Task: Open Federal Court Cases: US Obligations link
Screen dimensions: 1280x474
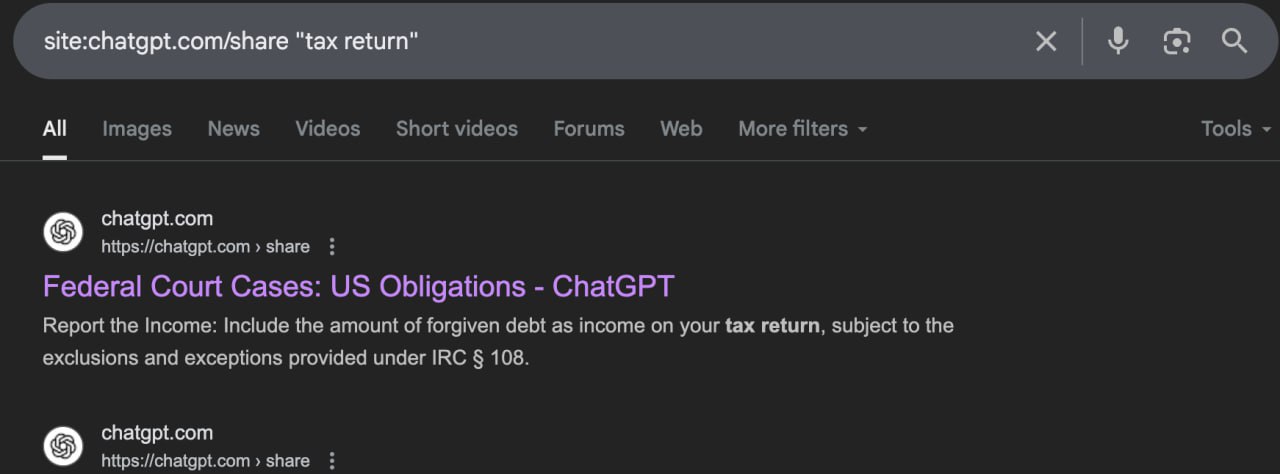Action: 359,287
